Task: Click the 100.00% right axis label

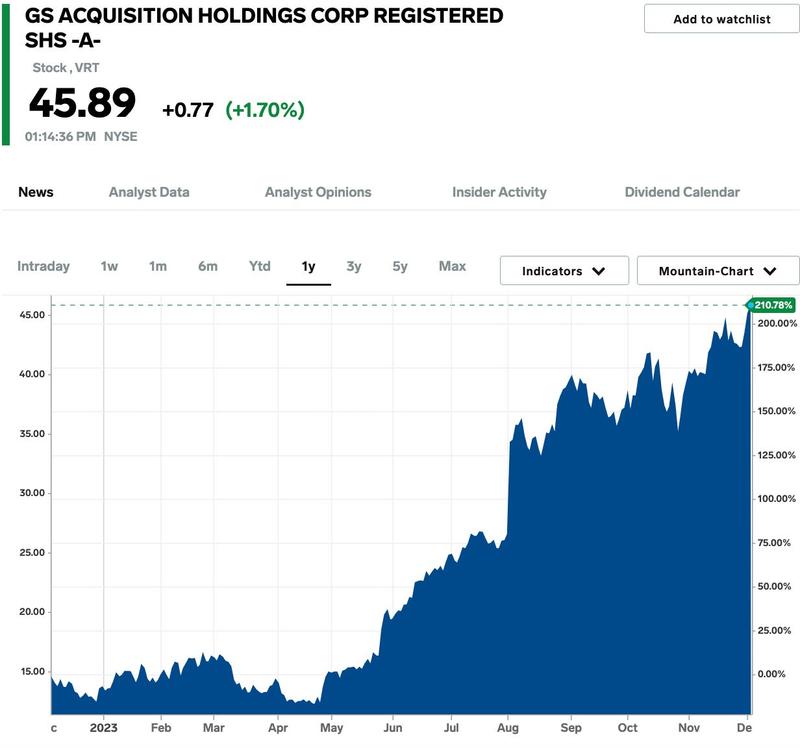Action: pos(777,498)
